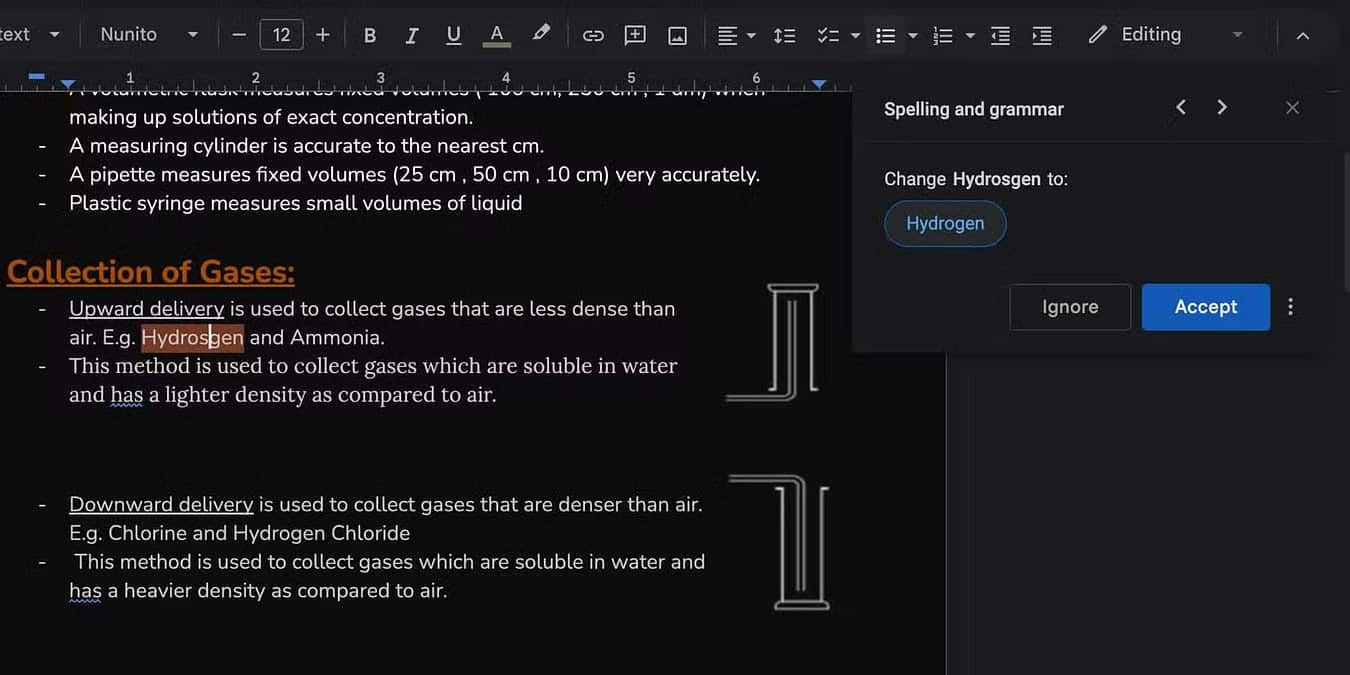Open the bulleted list options arrow

pyautogui.click(x=912, y=35)
